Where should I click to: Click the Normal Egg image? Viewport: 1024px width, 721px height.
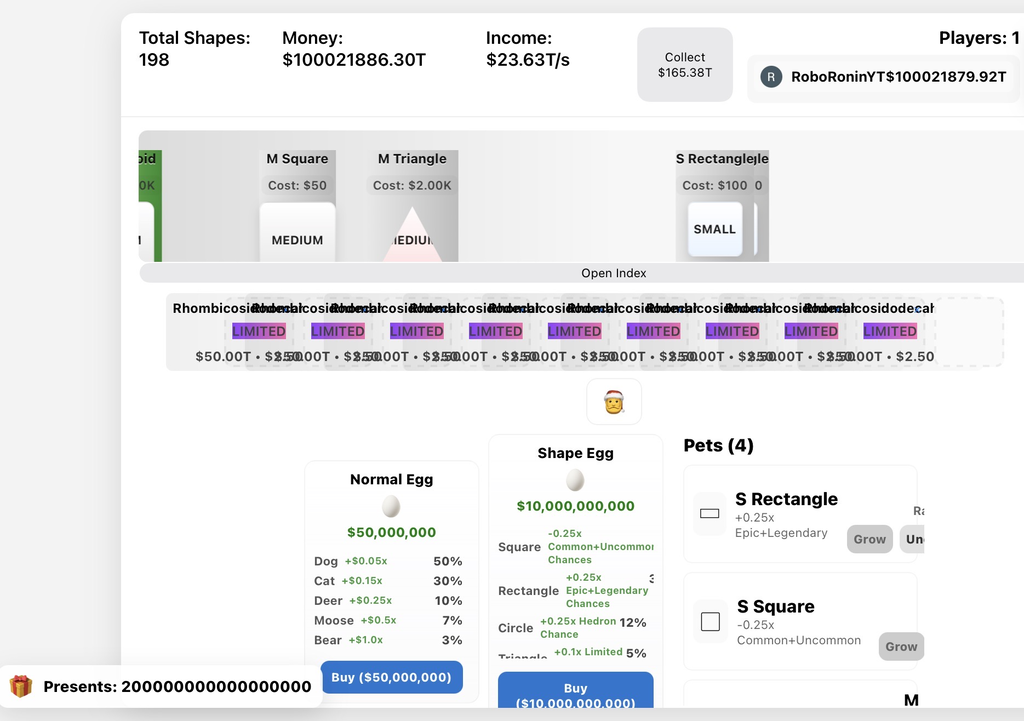point(391,506)
